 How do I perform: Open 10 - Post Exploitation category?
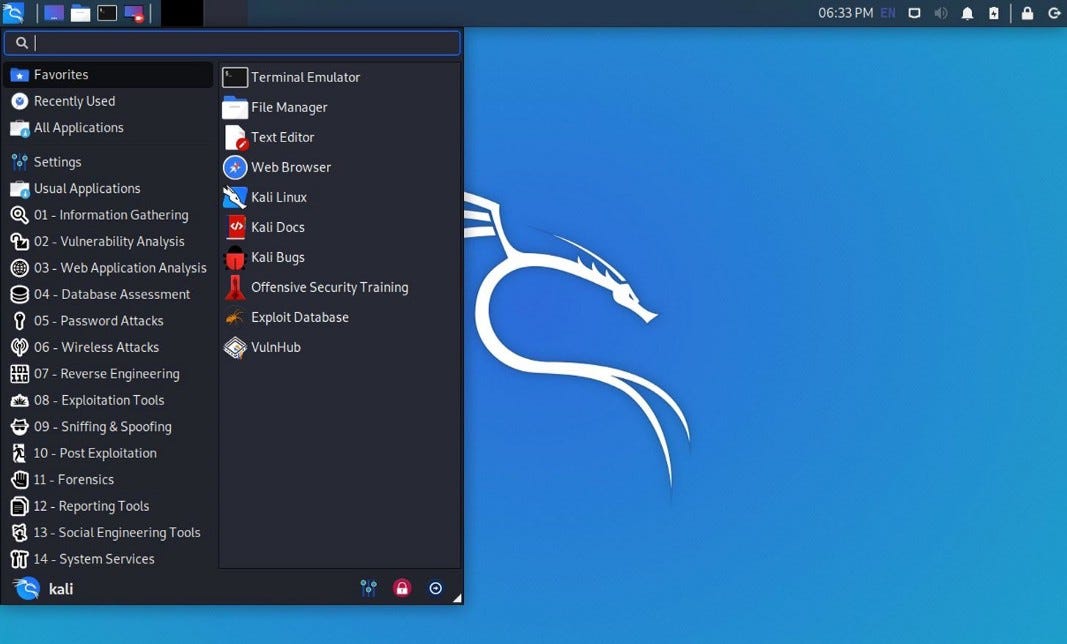tap(108, 453)
